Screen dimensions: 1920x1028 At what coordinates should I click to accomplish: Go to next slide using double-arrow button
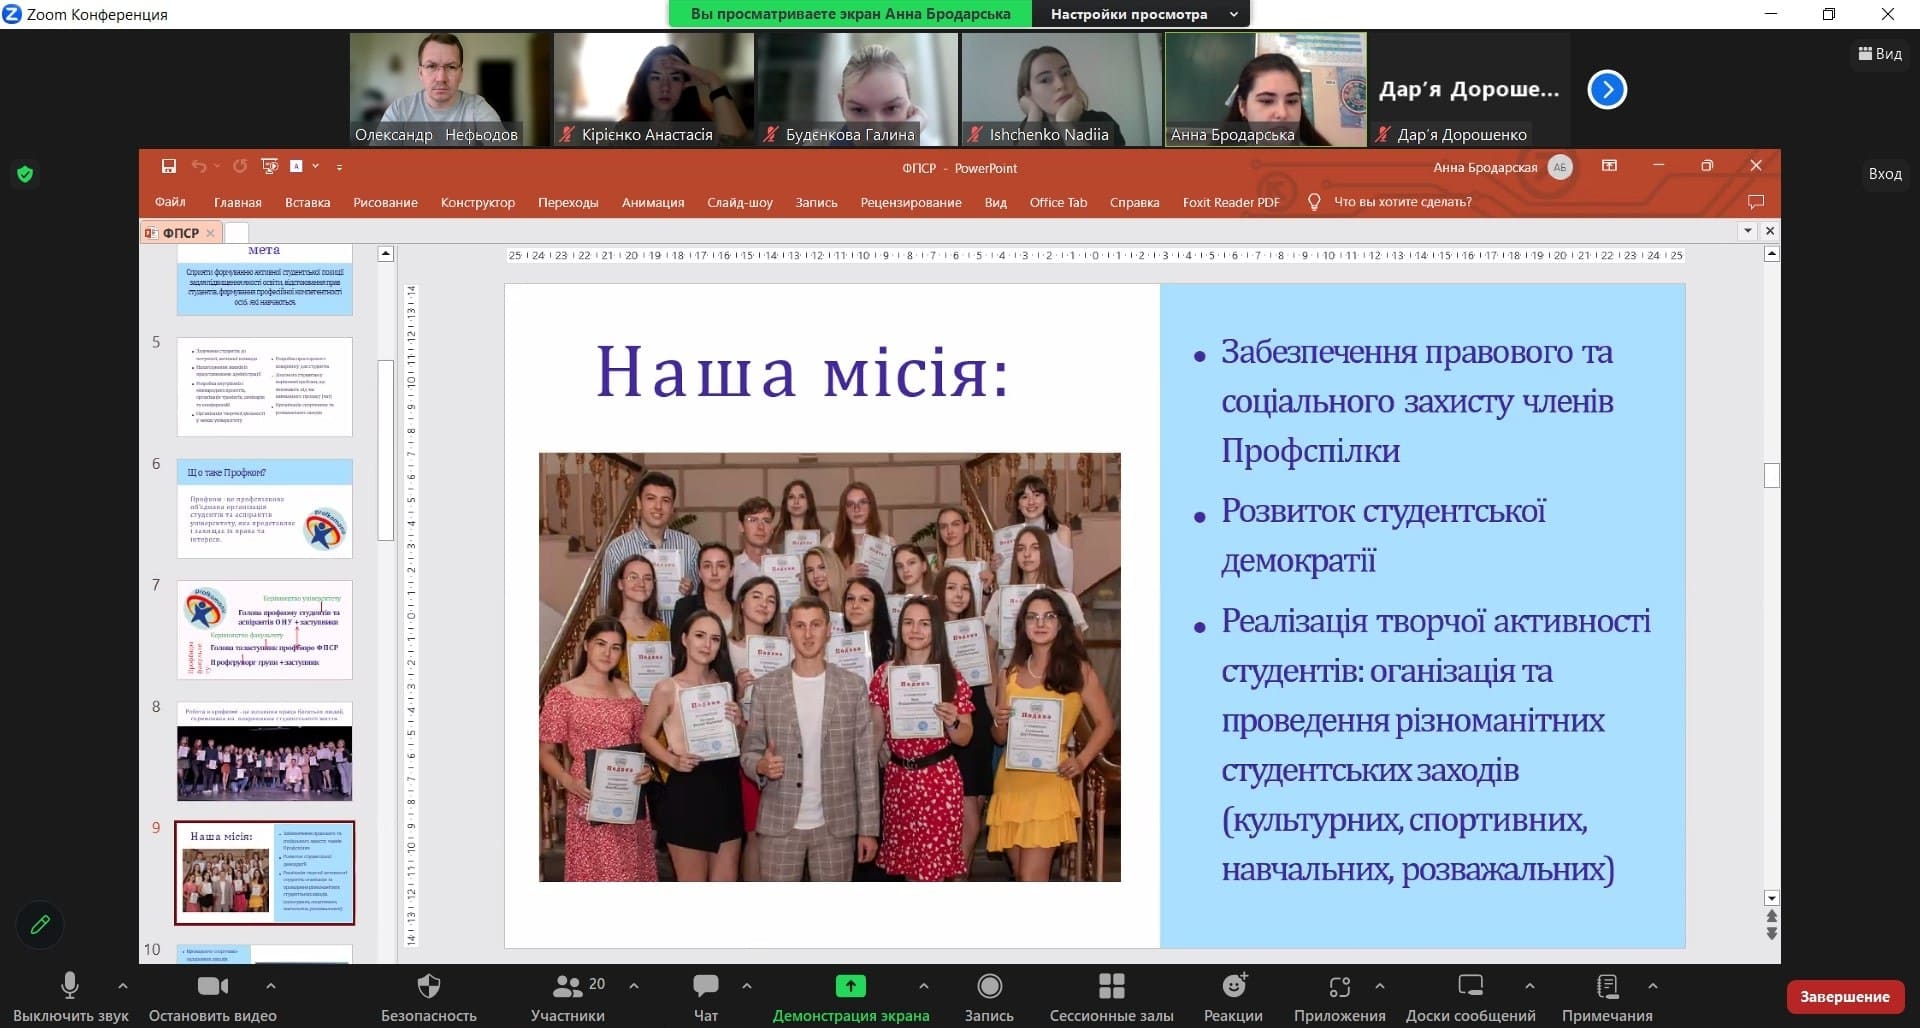[1772, 933]
